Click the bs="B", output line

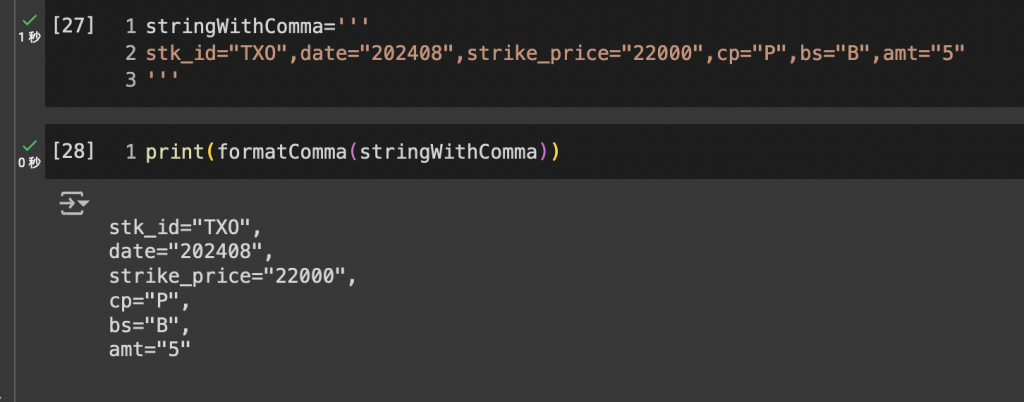tap(150, 324)
